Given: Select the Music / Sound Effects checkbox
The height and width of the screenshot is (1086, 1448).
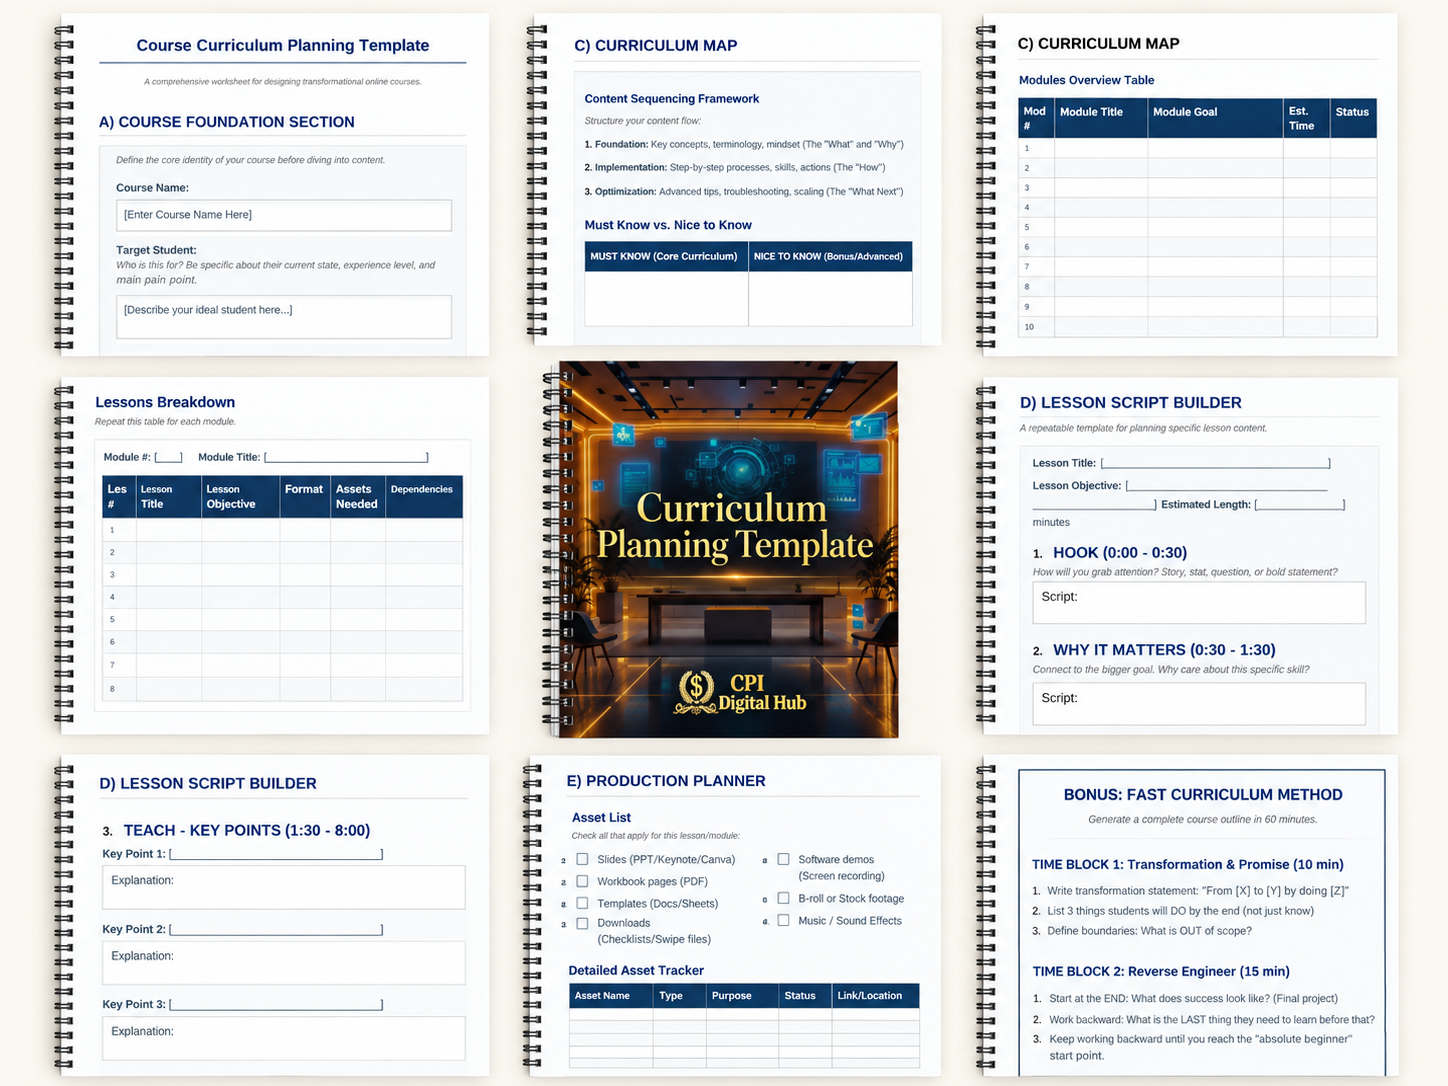Looking at the screenshot, I should (784, 920).
